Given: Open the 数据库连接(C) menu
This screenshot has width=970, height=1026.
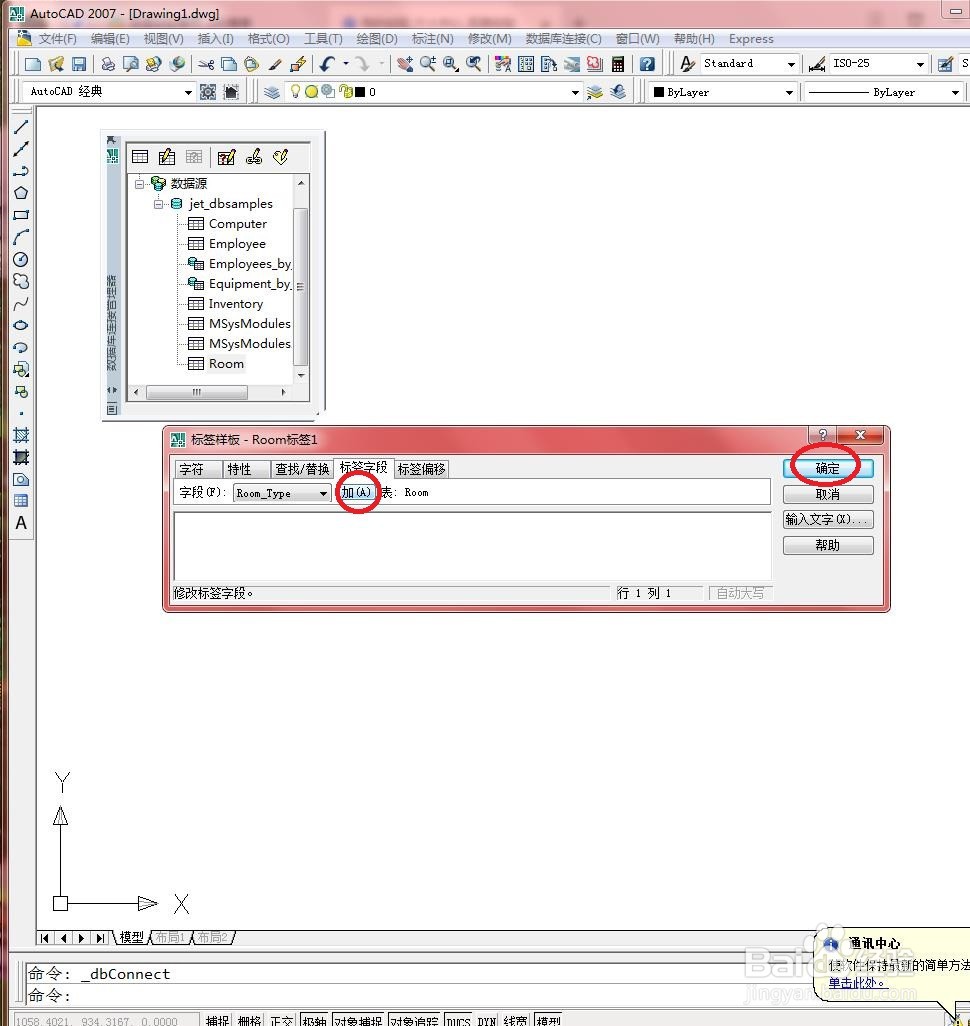Looking at the screenshot, I should (564, 39).
